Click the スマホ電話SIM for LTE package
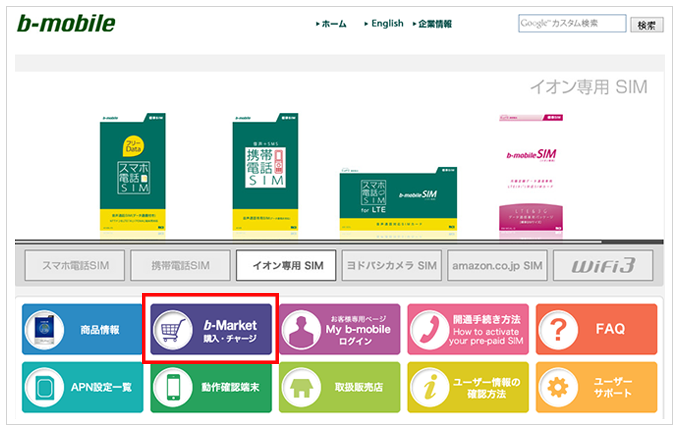This screenshot has width=680, height=432. [x=398, y=199]
